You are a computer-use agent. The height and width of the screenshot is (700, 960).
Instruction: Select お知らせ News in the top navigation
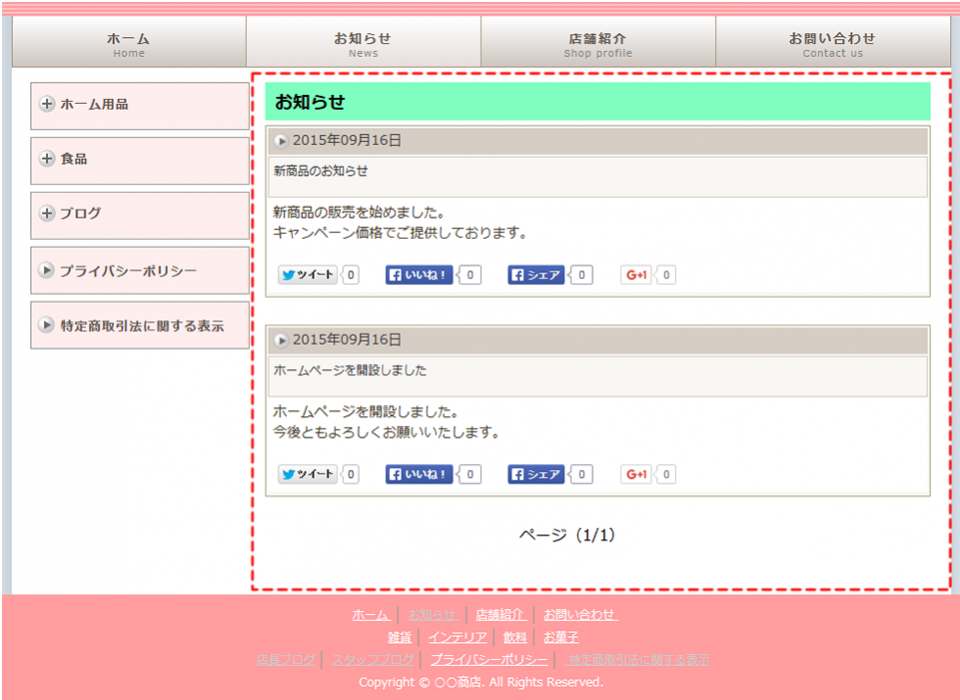364,42
